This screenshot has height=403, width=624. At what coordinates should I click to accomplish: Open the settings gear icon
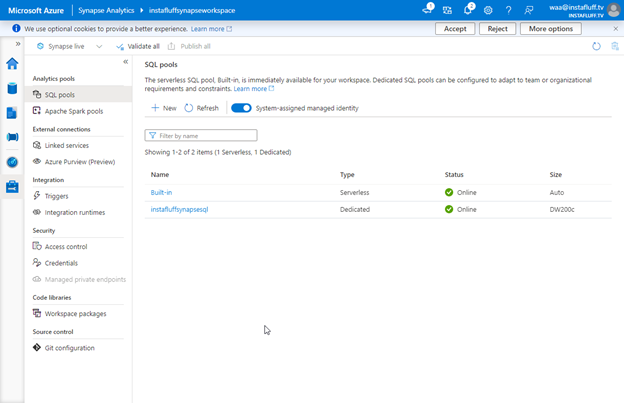(x=488, y=10)
